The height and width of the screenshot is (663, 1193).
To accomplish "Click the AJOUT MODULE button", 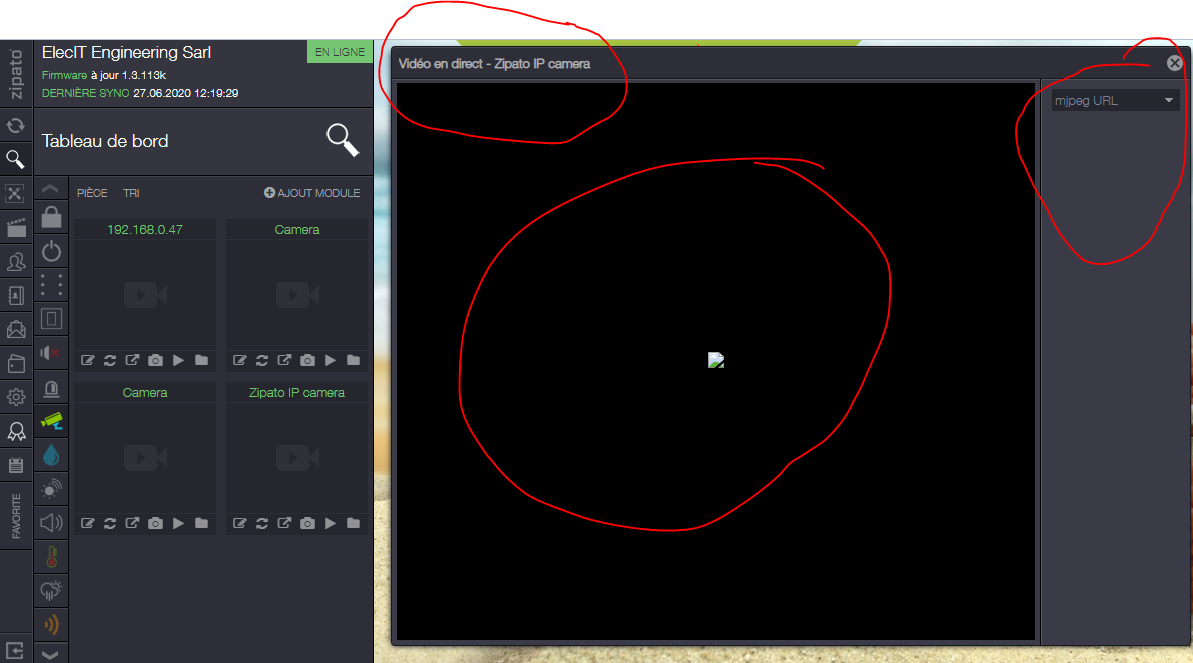I will [312, 193].
